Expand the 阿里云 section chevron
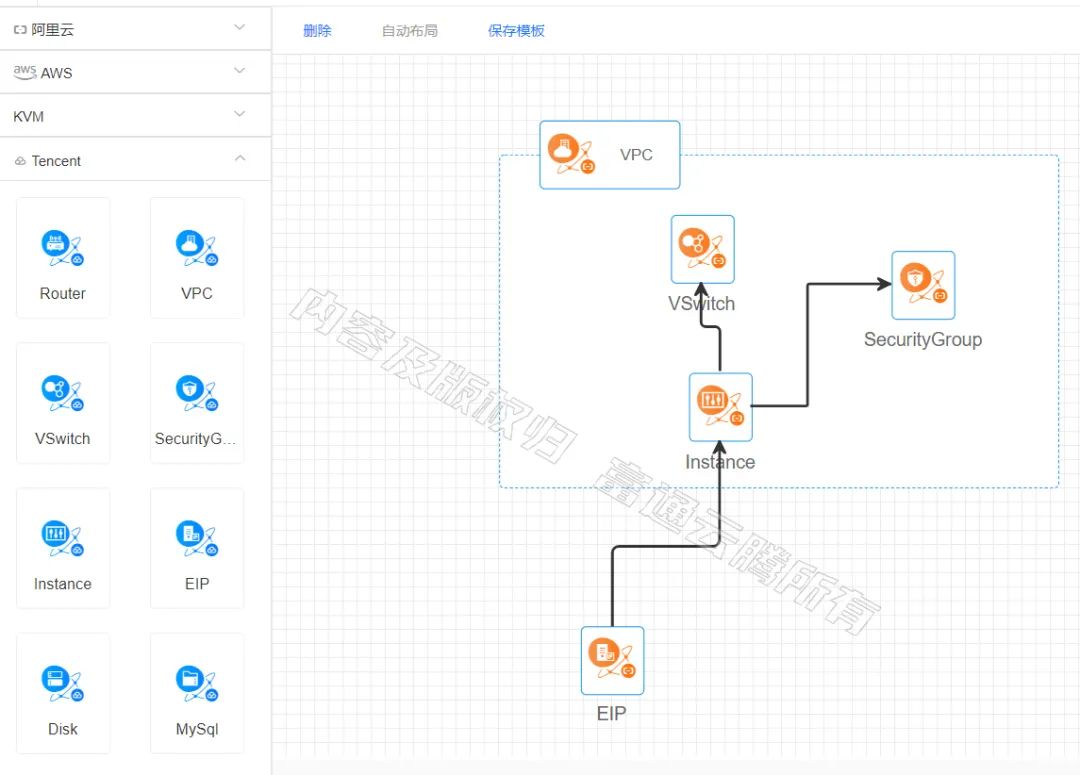The width and height of the screenshot is (1080, 775). pyautogui.click(x=240, y=28)
